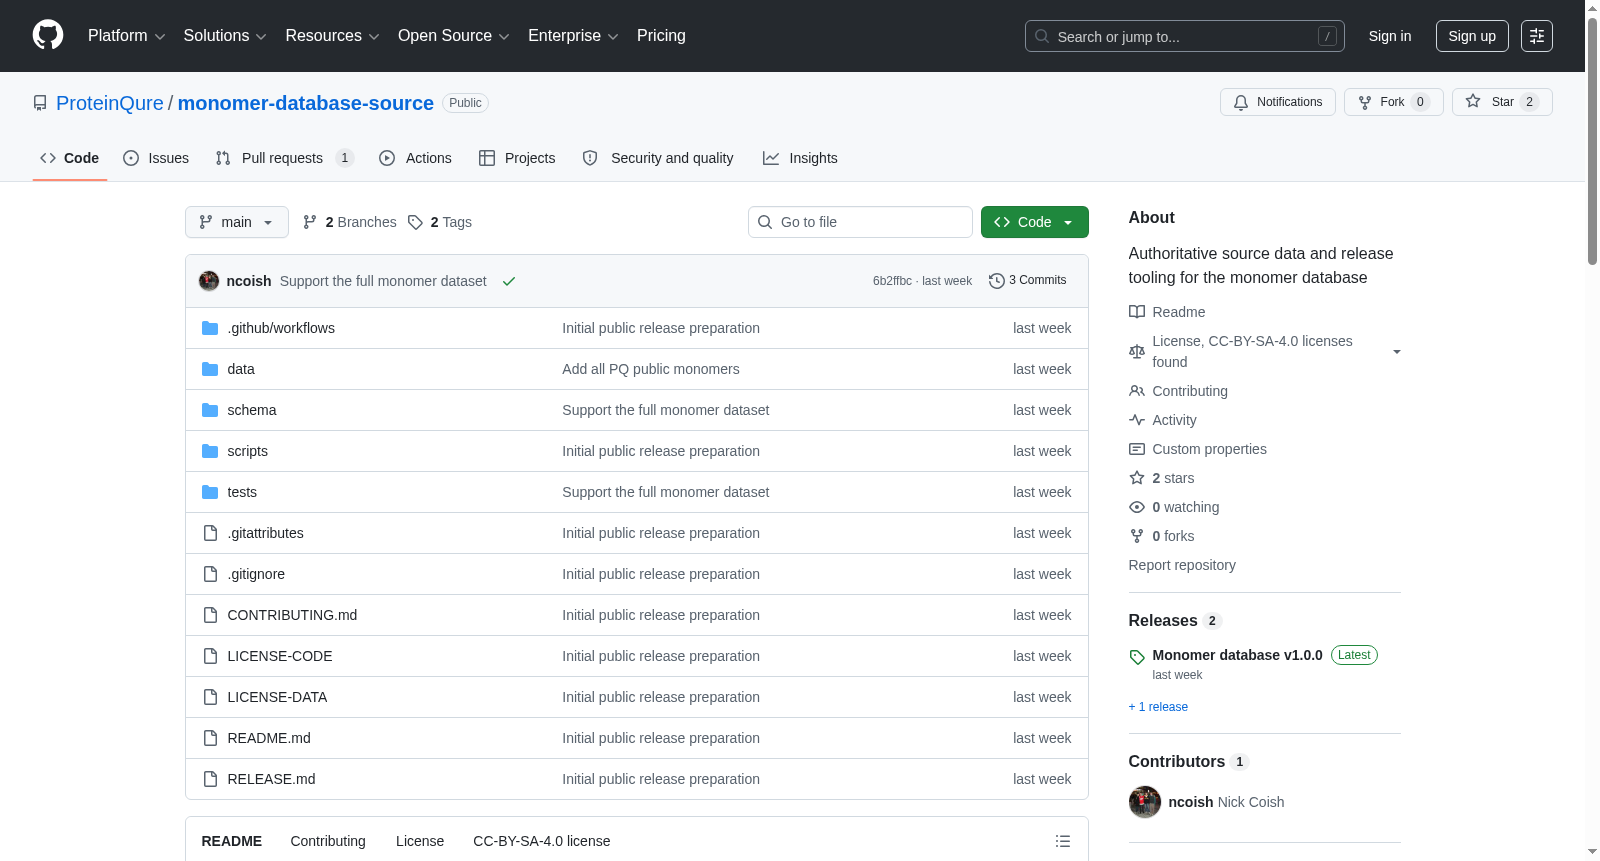Click the scale icon for licenses
Screen dimensions: 1600x861
click(1137, 352)
